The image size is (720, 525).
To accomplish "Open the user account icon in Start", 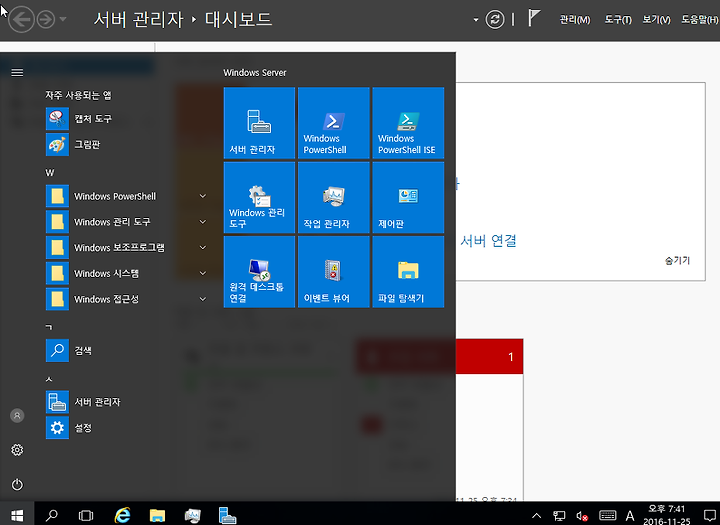I will click(x=17, y=416).
